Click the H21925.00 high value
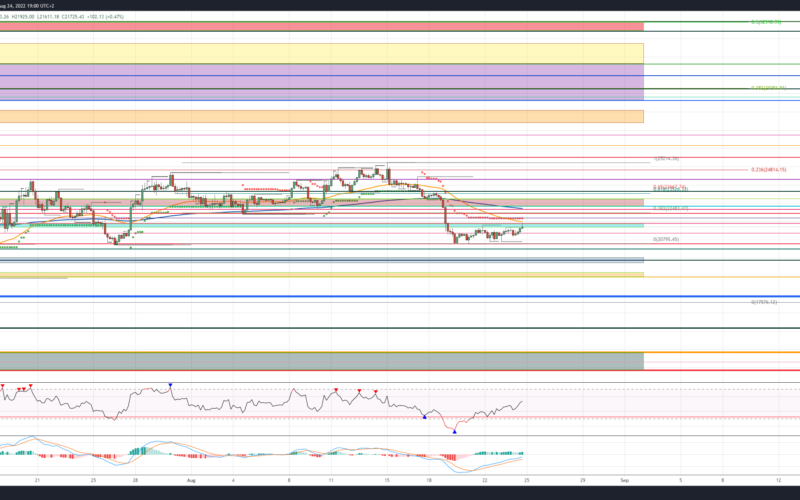This screenshot has height=500, width=800. [23, 16]
